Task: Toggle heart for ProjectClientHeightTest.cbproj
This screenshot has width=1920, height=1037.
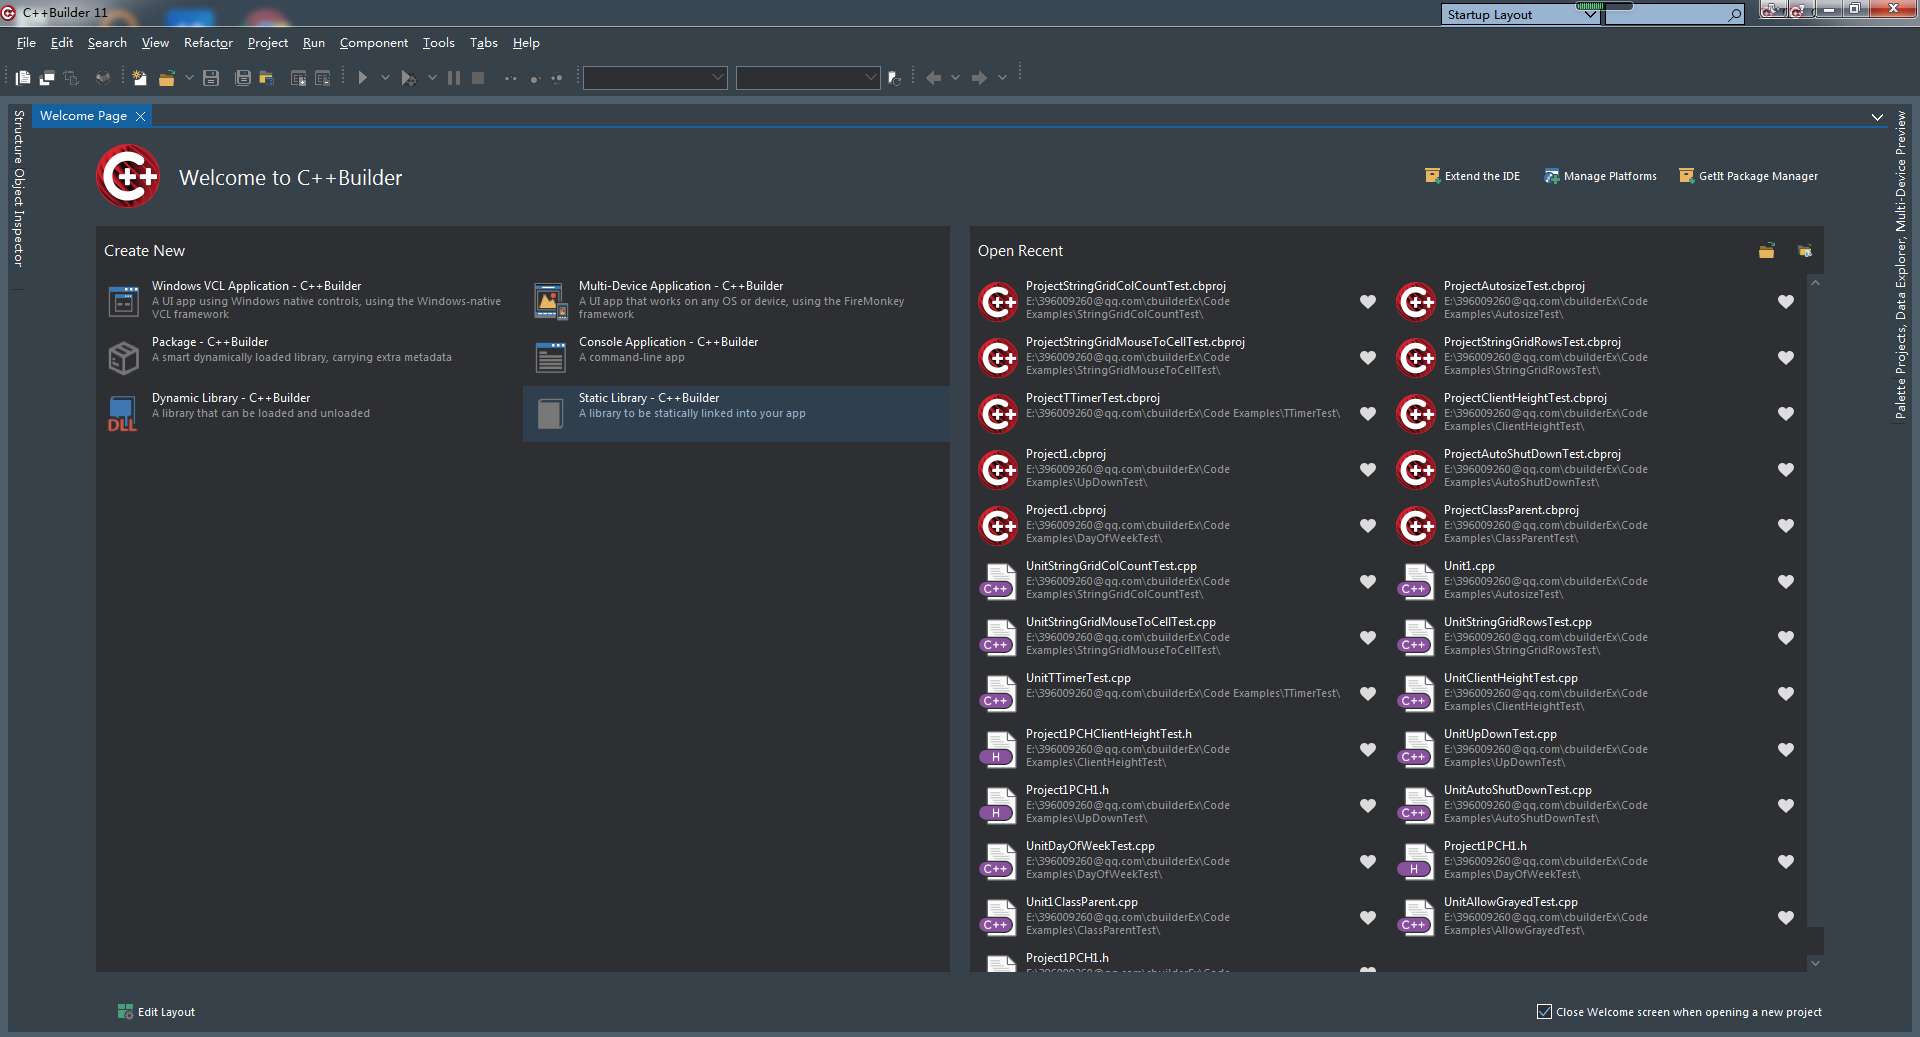Action: pyautogui.click(x=1786, y=413)
